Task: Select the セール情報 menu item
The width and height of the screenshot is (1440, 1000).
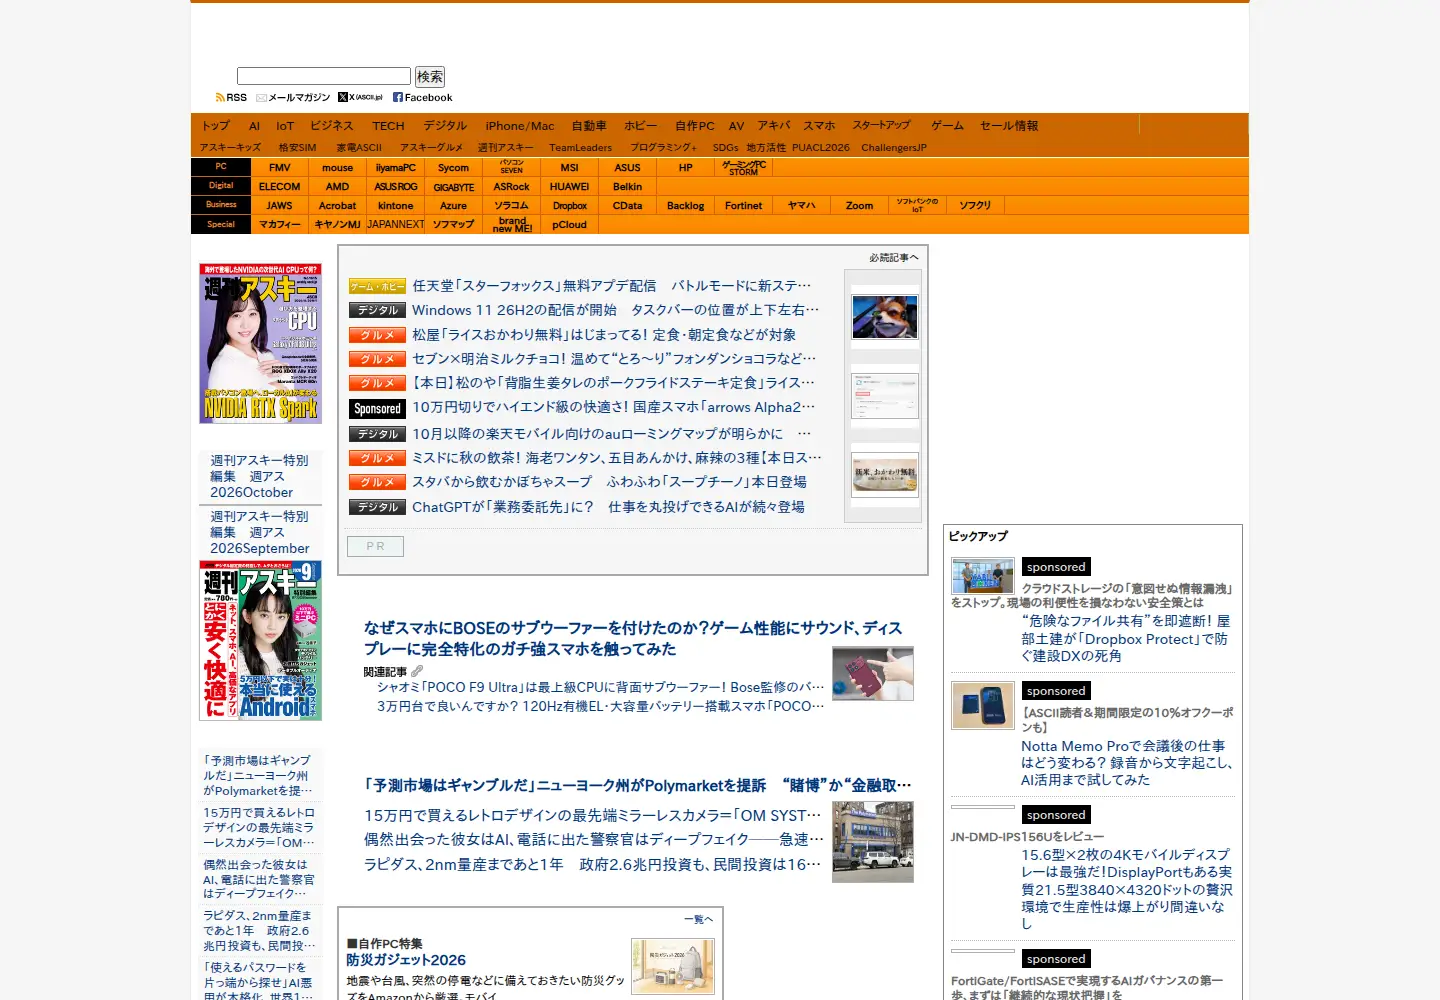Action: [x=1009, y=126]
